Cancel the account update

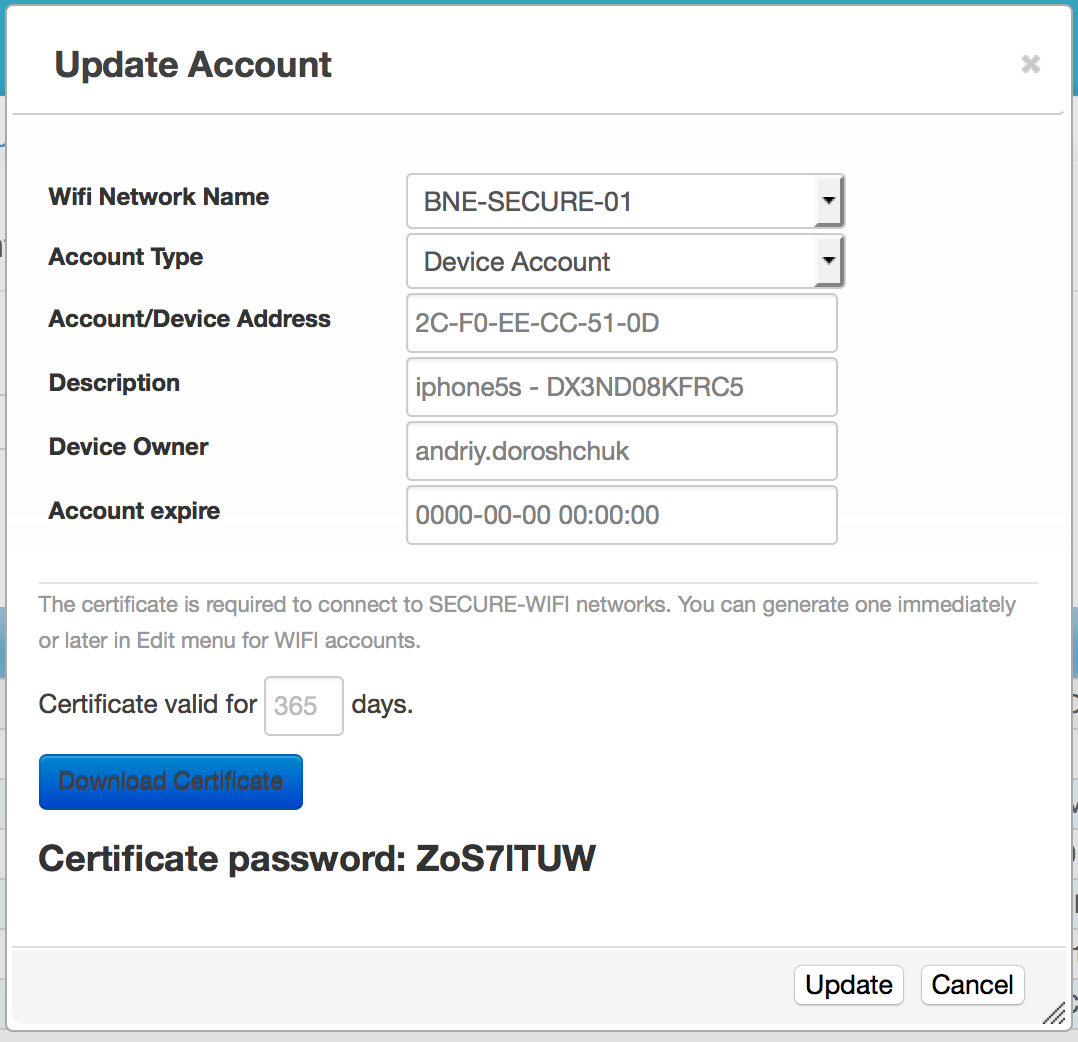[x=972, y=985]
